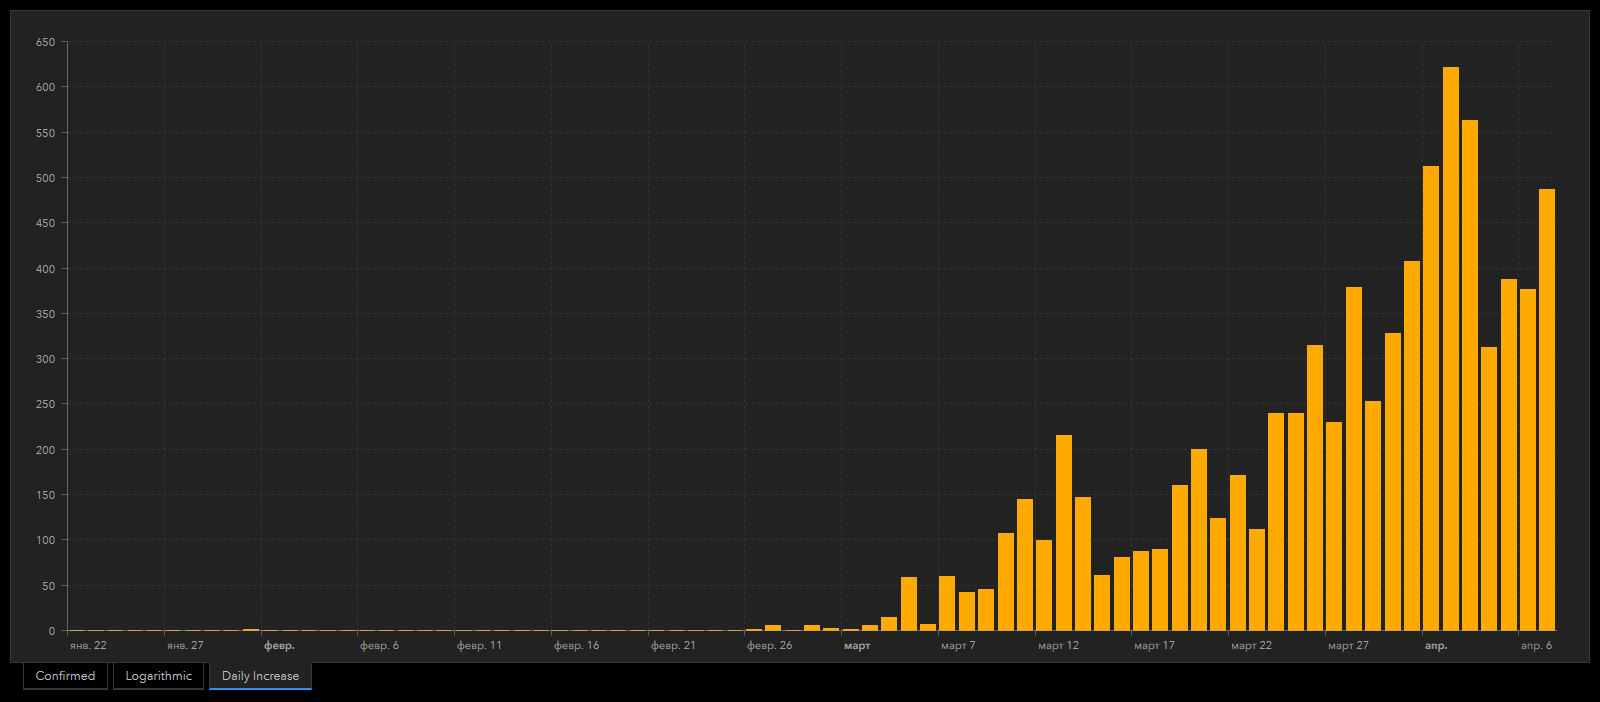Click the y-axis value 650
Image resolution: width=1600 pixels, height=702 pixels.
(x=45, y=42)
